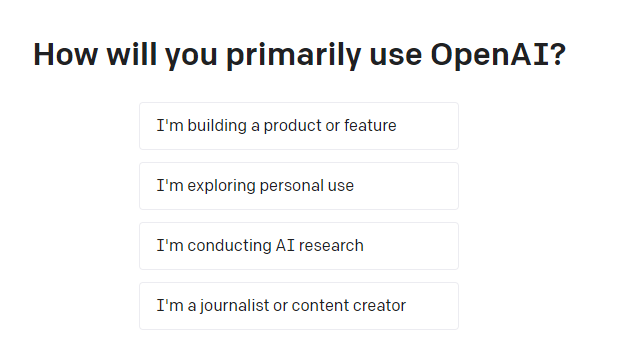Image resolution: width=619 pixels, height=360 pixels.
Task: Choose the AI research usage option
Action: [x=299, y=246]
